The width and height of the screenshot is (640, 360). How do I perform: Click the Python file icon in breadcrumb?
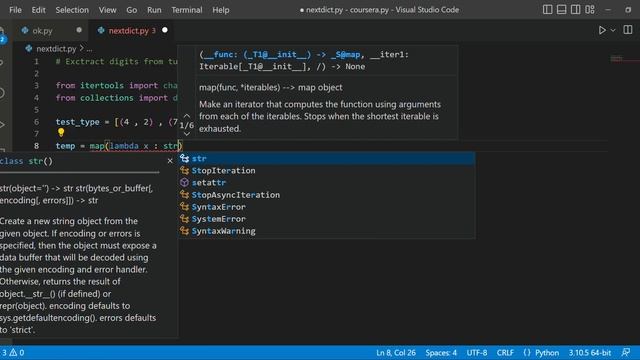29,49
